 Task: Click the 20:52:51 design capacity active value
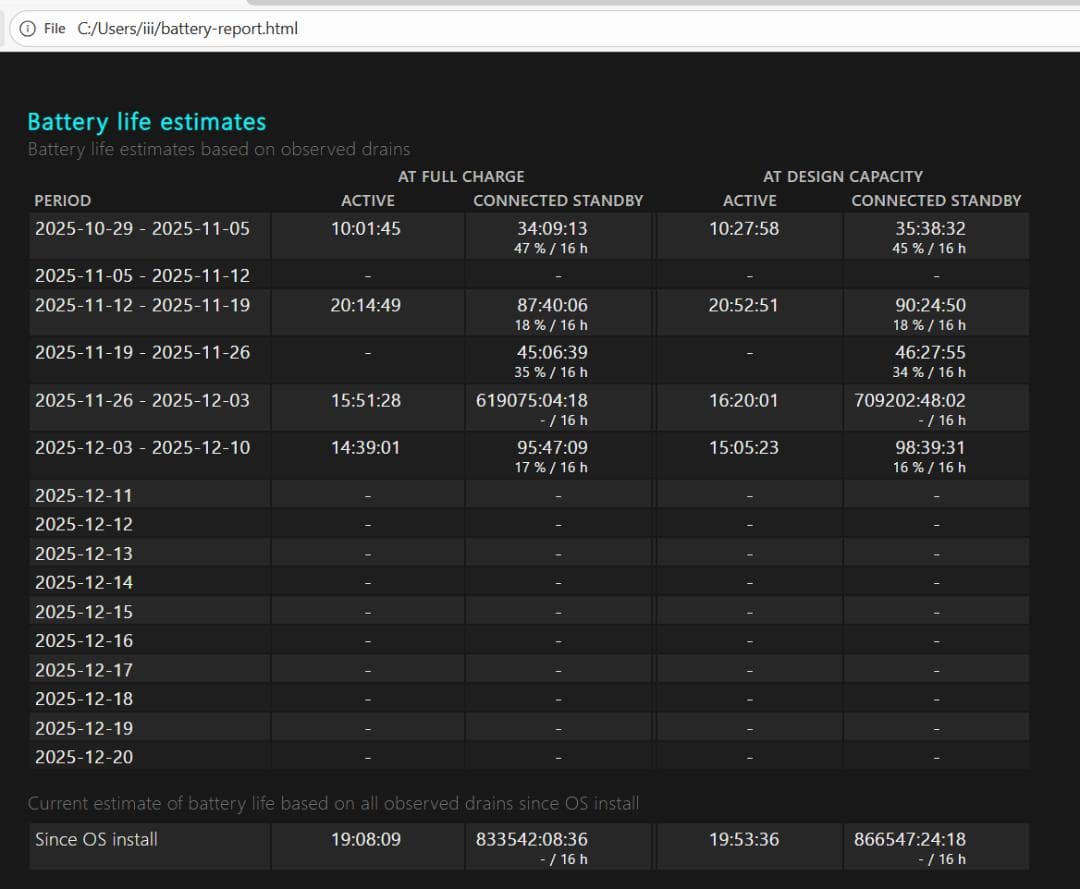pyautogui.click(x=743, y=305)
